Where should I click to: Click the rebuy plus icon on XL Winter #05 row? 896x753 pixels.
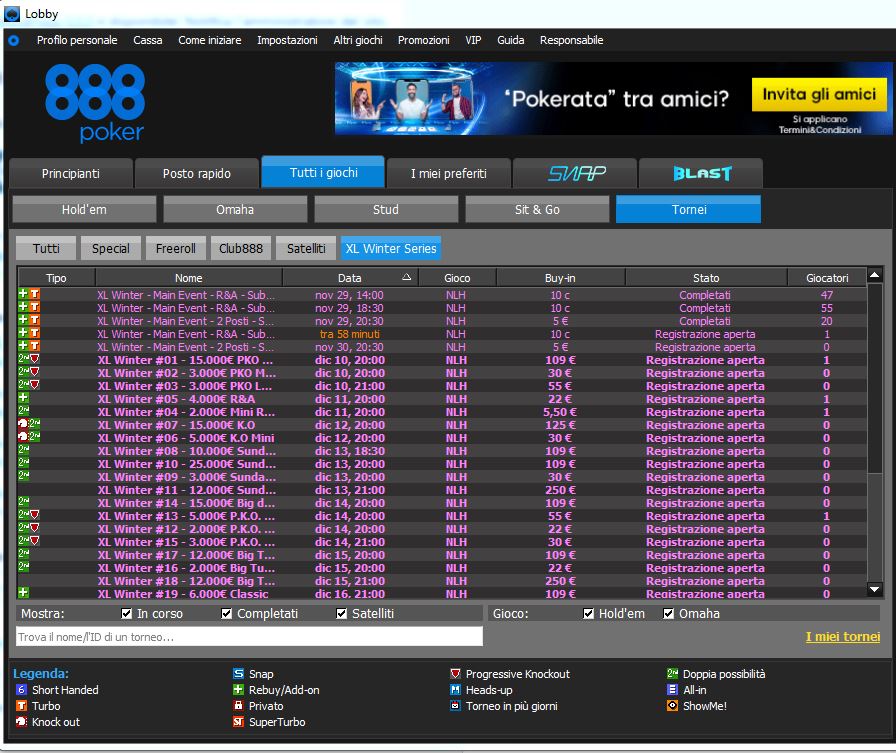click(x=23, y=398)
